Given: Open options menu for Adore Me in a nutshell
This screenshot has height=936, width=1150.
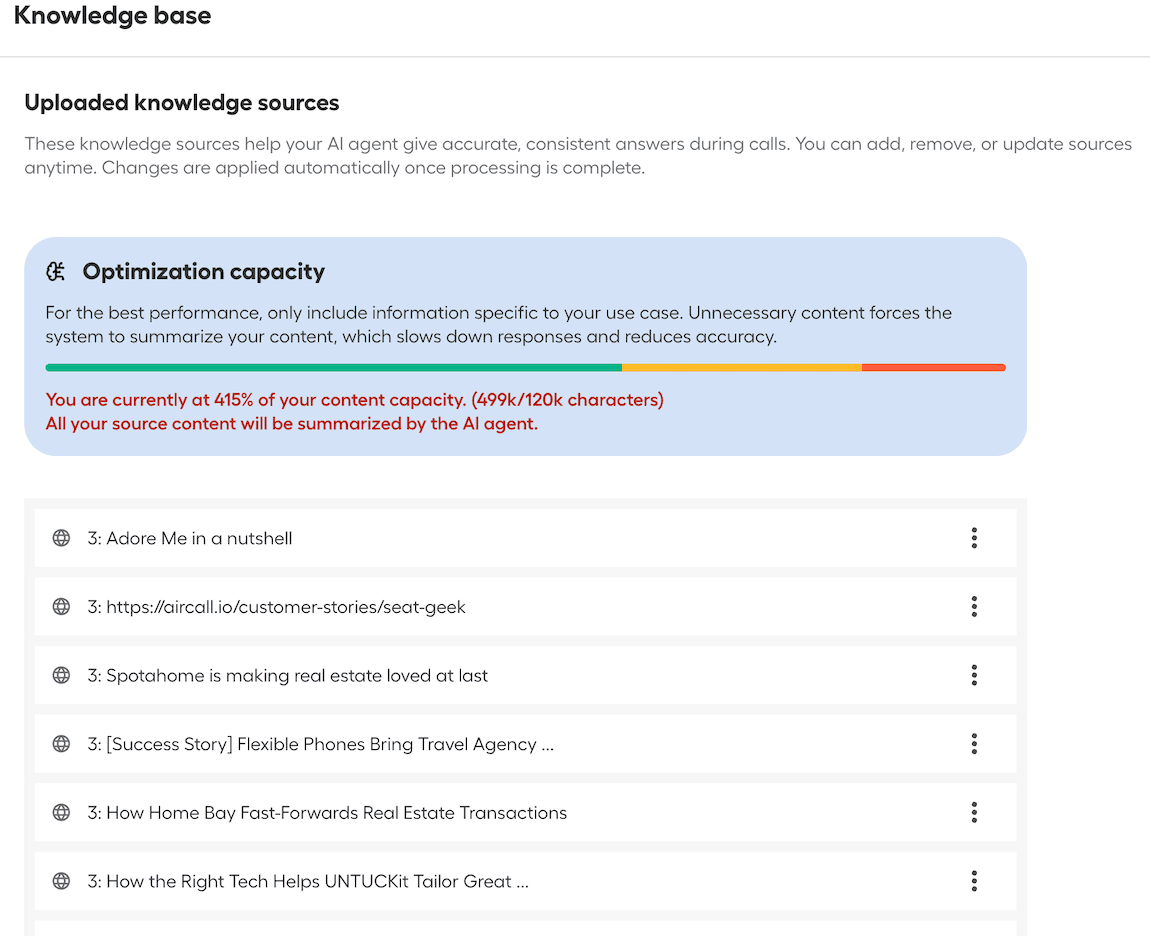Looking at the screenshot, I should pos(974,538).
